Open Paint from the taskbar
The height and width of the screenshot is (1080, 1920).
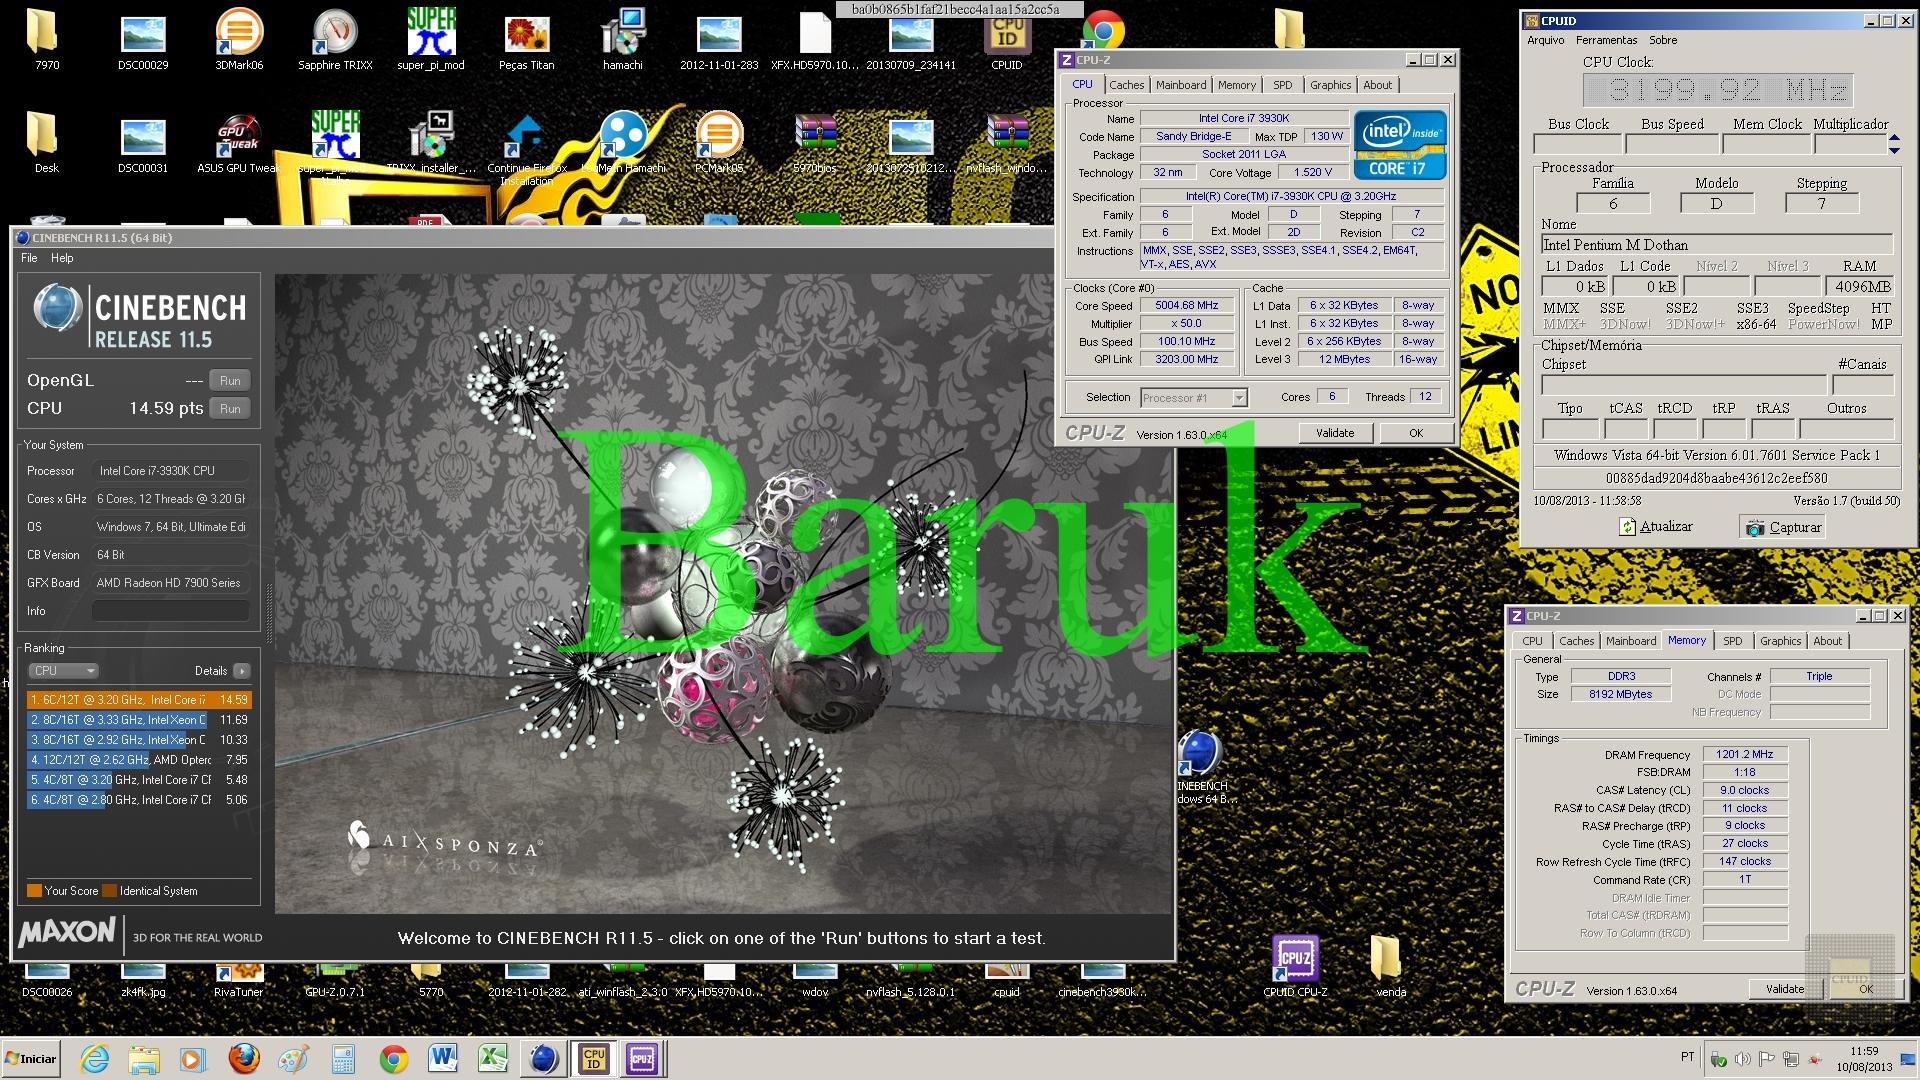293,1058
